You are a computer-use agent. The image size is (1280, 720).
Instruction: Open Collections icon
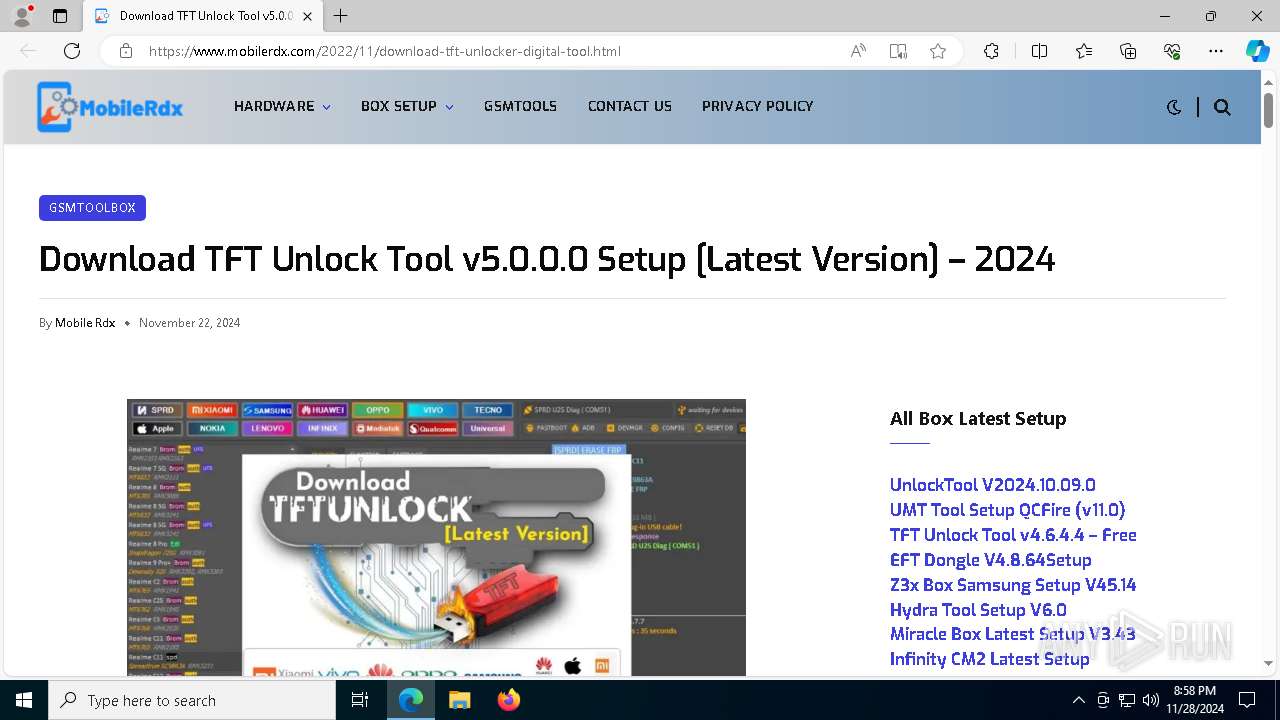click(1128, 51)
